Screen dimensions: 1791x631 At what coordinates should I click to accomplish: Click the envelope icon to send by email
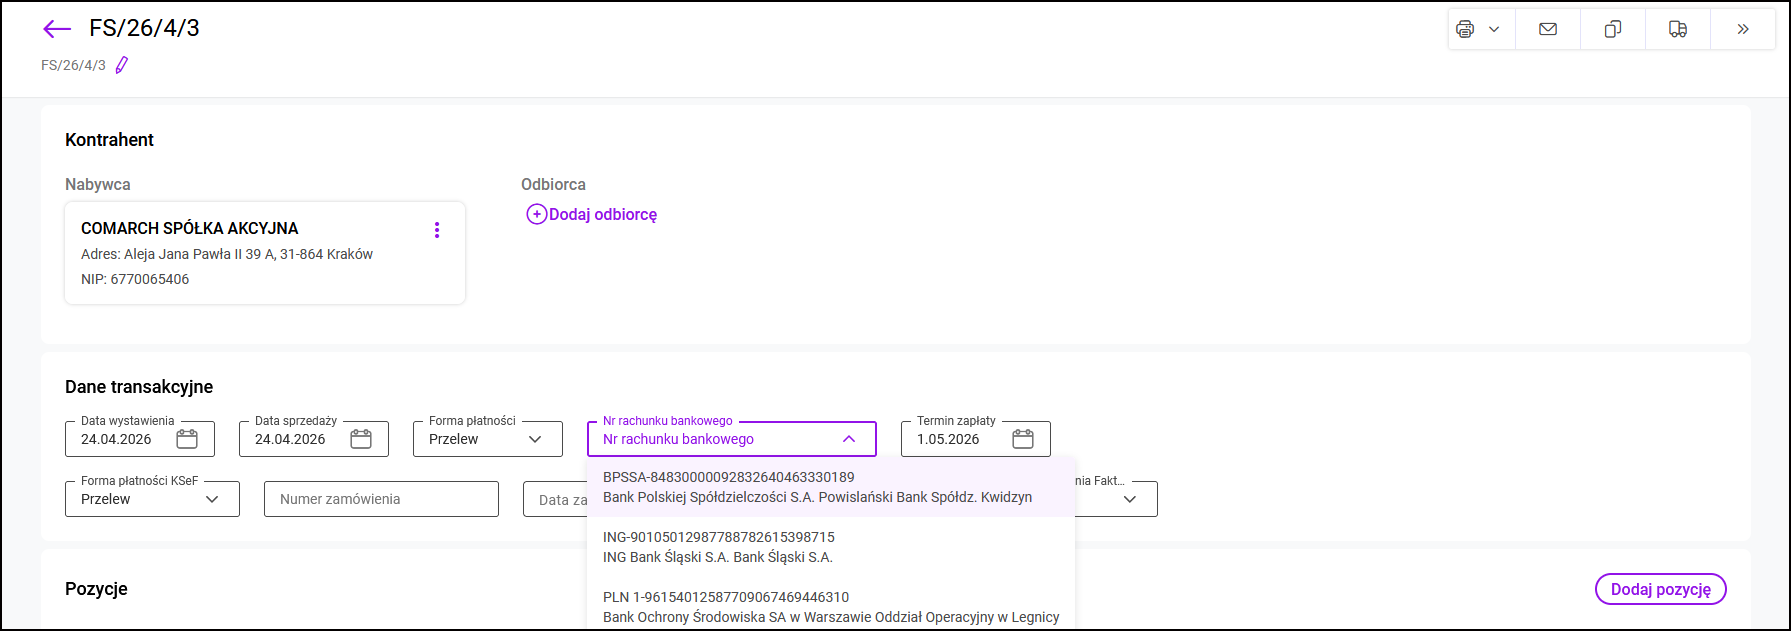[1548, 29]
